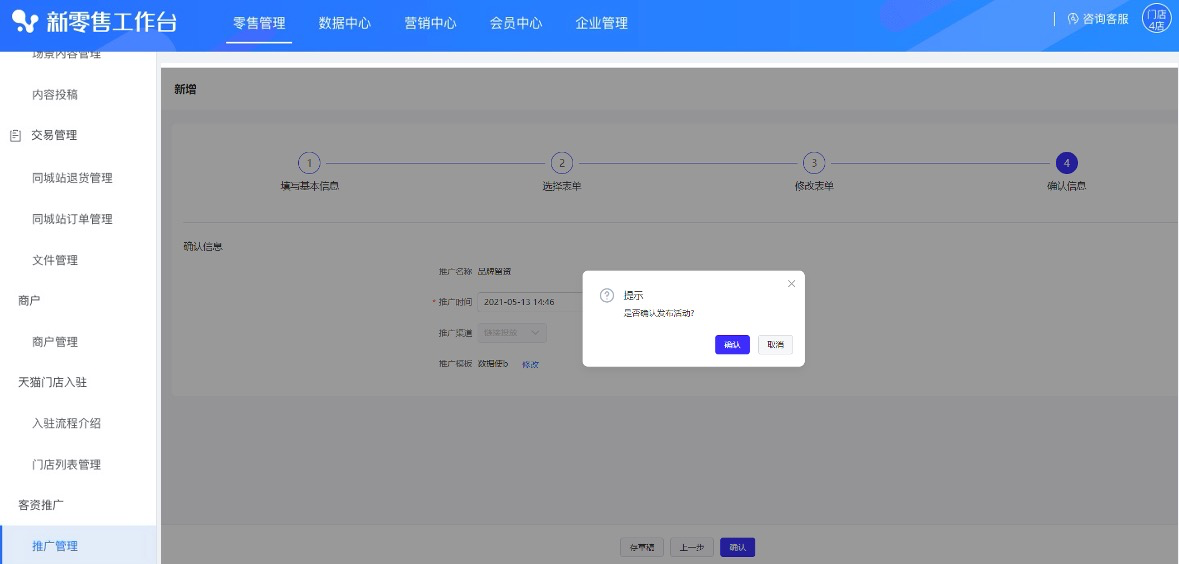Close the 提示 dialog with the X
This screenshot has height=564, width=1179.
point(791,284)
